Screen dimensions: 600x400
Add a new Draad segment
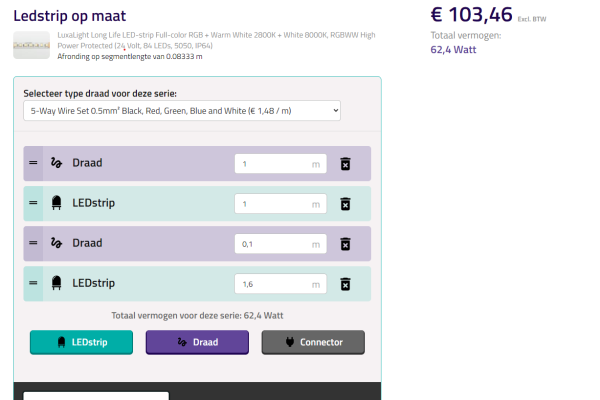pyautogui.click(x=197, y=342)
